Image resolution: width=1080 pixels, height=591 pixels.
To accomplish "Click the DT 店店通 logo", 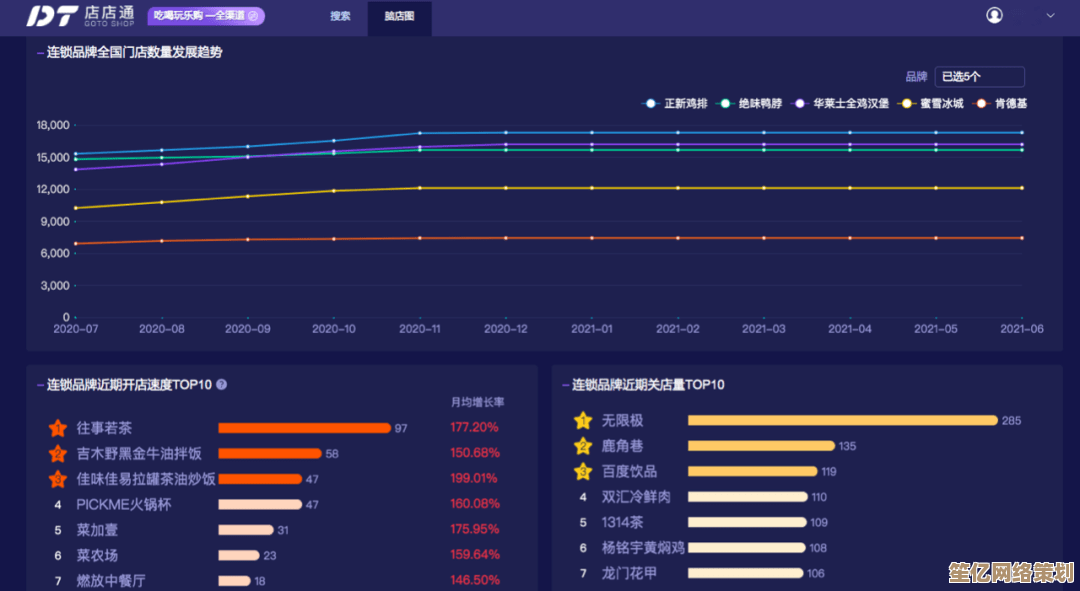I will pos(81,15).
